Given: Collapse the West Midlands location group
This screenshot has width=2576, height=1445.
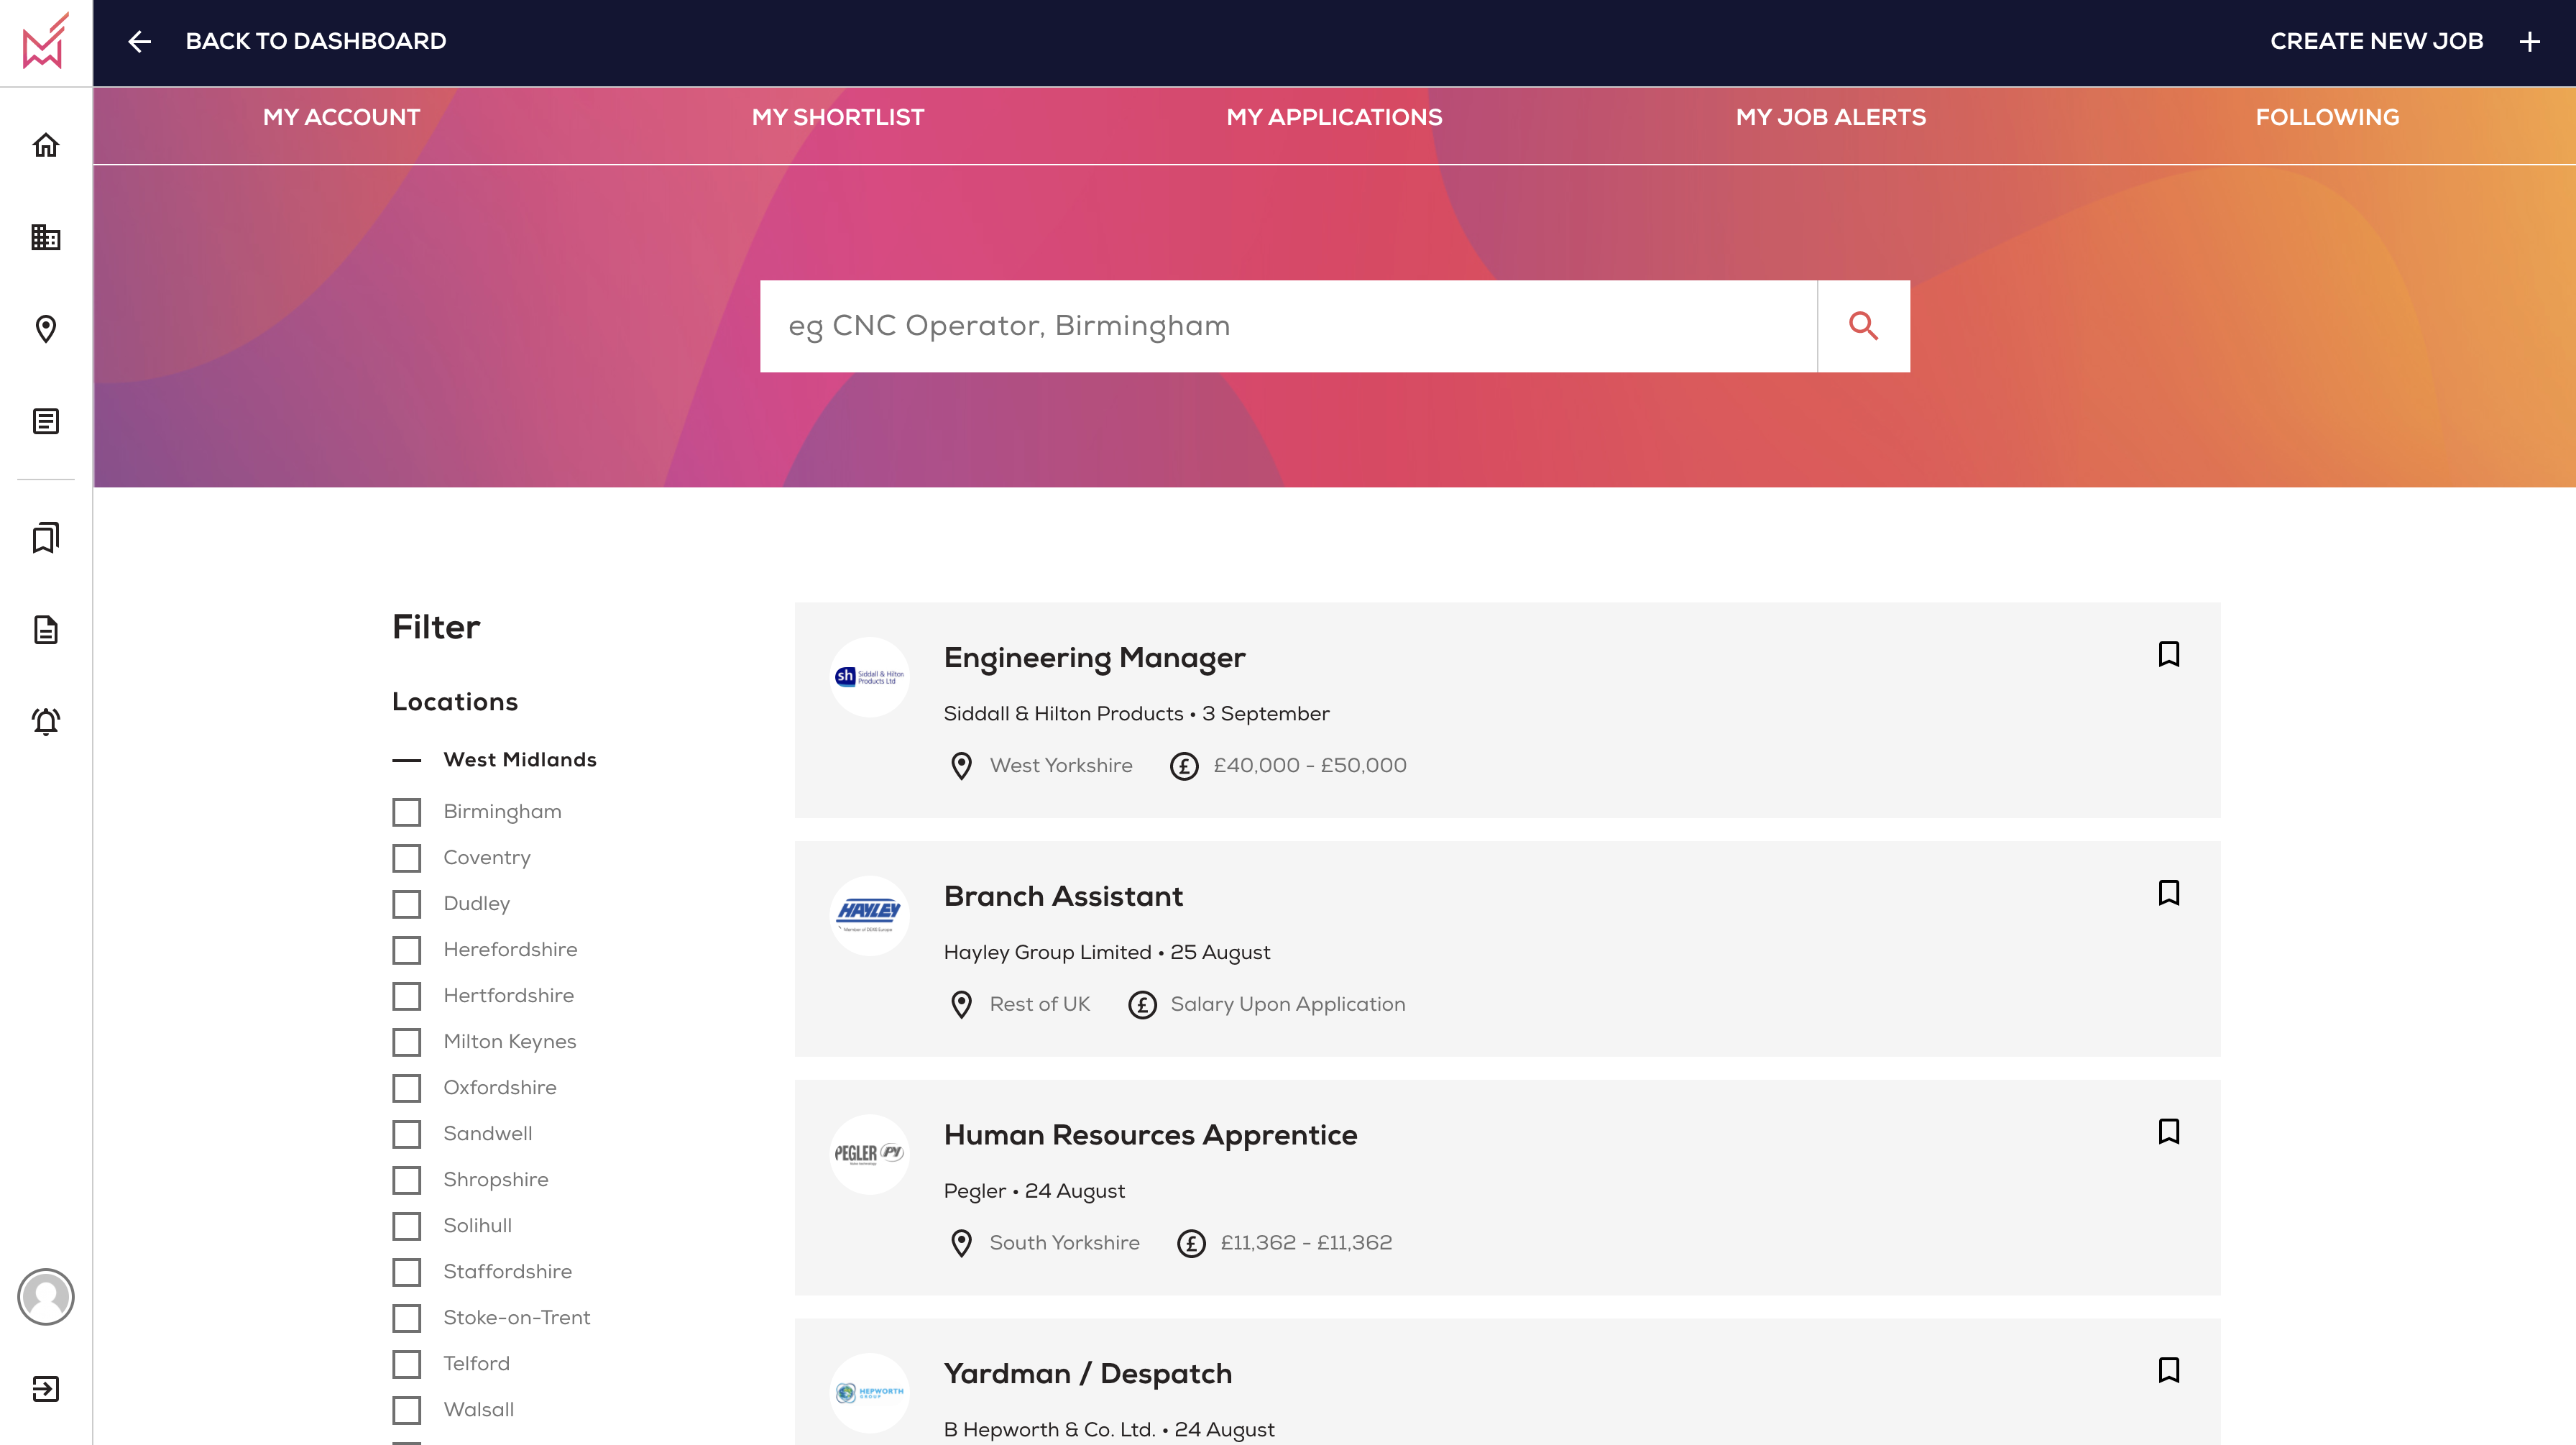Looking at the screenshot, I should pos(406,760).
